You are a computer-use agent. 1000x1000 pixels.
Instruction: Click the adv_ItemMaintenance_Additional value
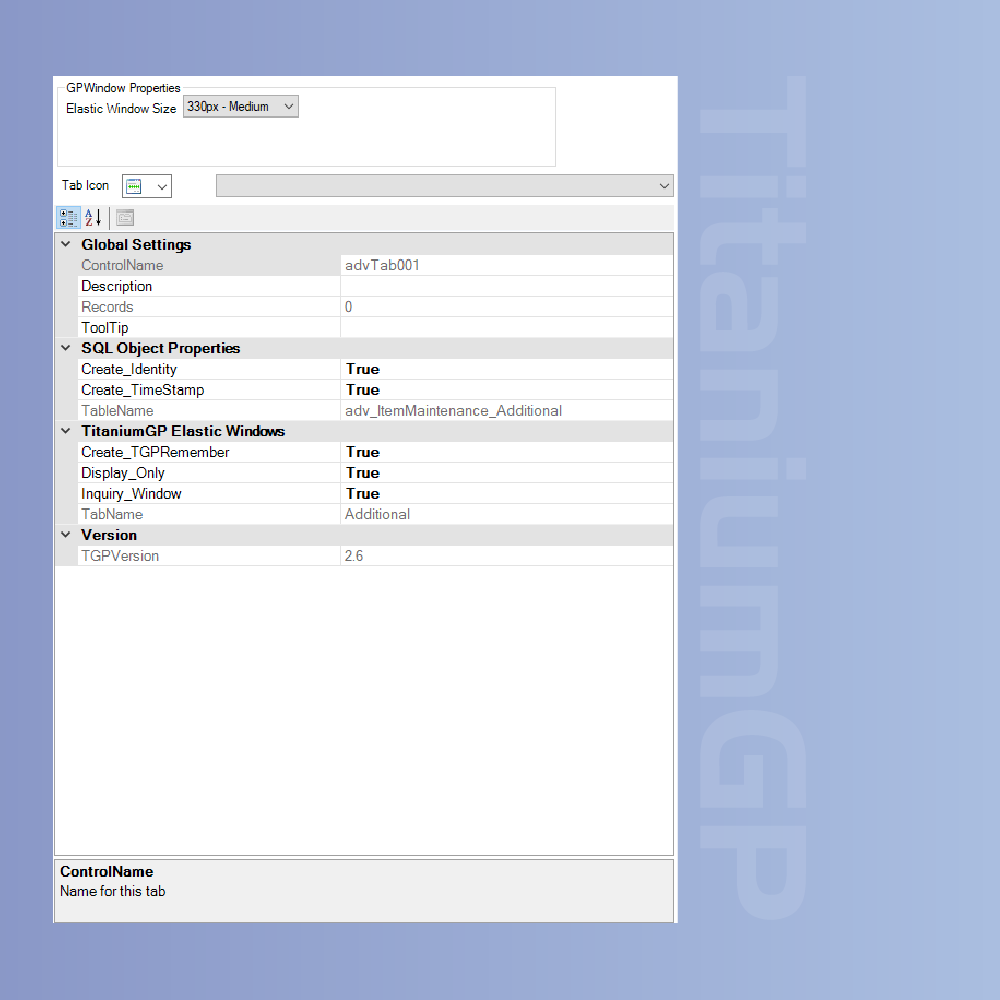(453, 411)
